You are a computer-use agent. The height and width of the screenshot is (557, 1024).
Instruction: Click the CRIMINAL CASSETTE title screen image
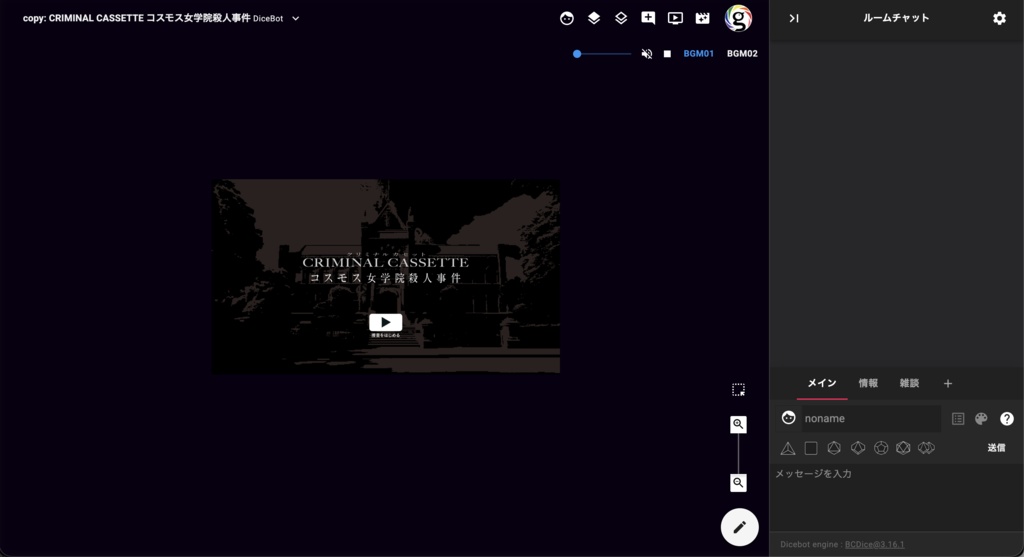coord(386,276)
